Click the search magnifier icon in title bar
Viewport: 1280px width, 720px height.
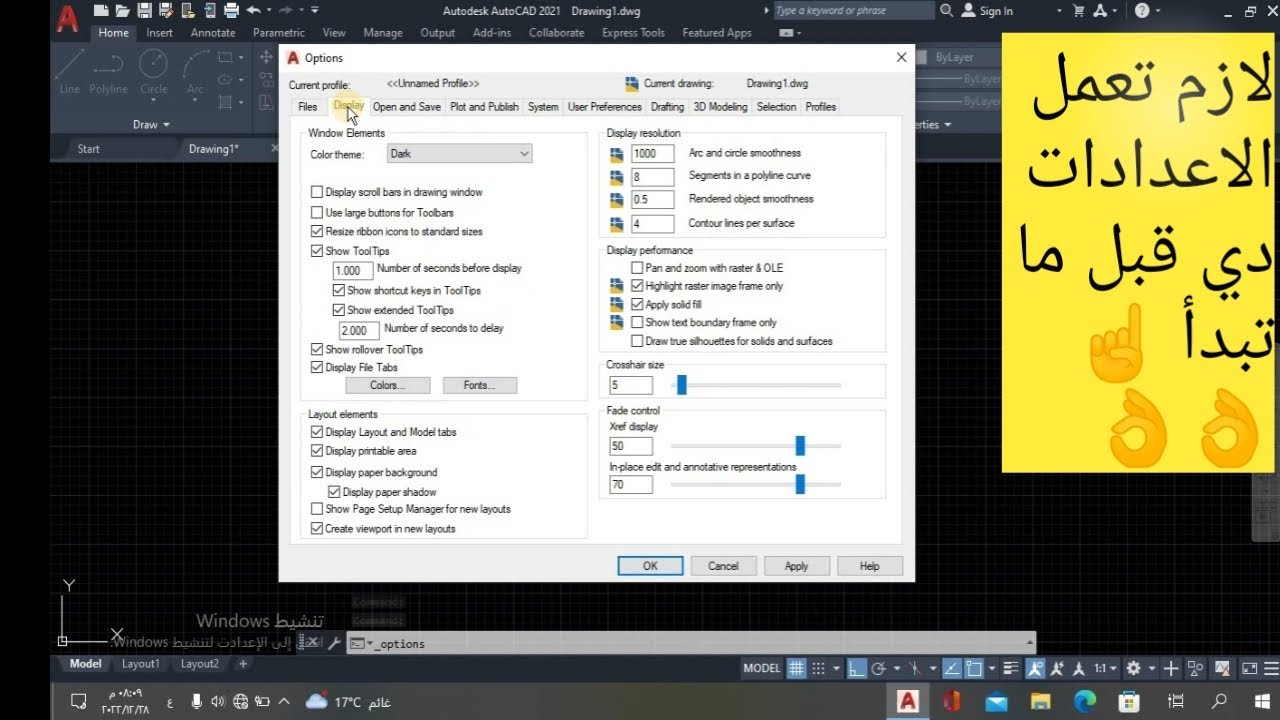tap(947, 11)
